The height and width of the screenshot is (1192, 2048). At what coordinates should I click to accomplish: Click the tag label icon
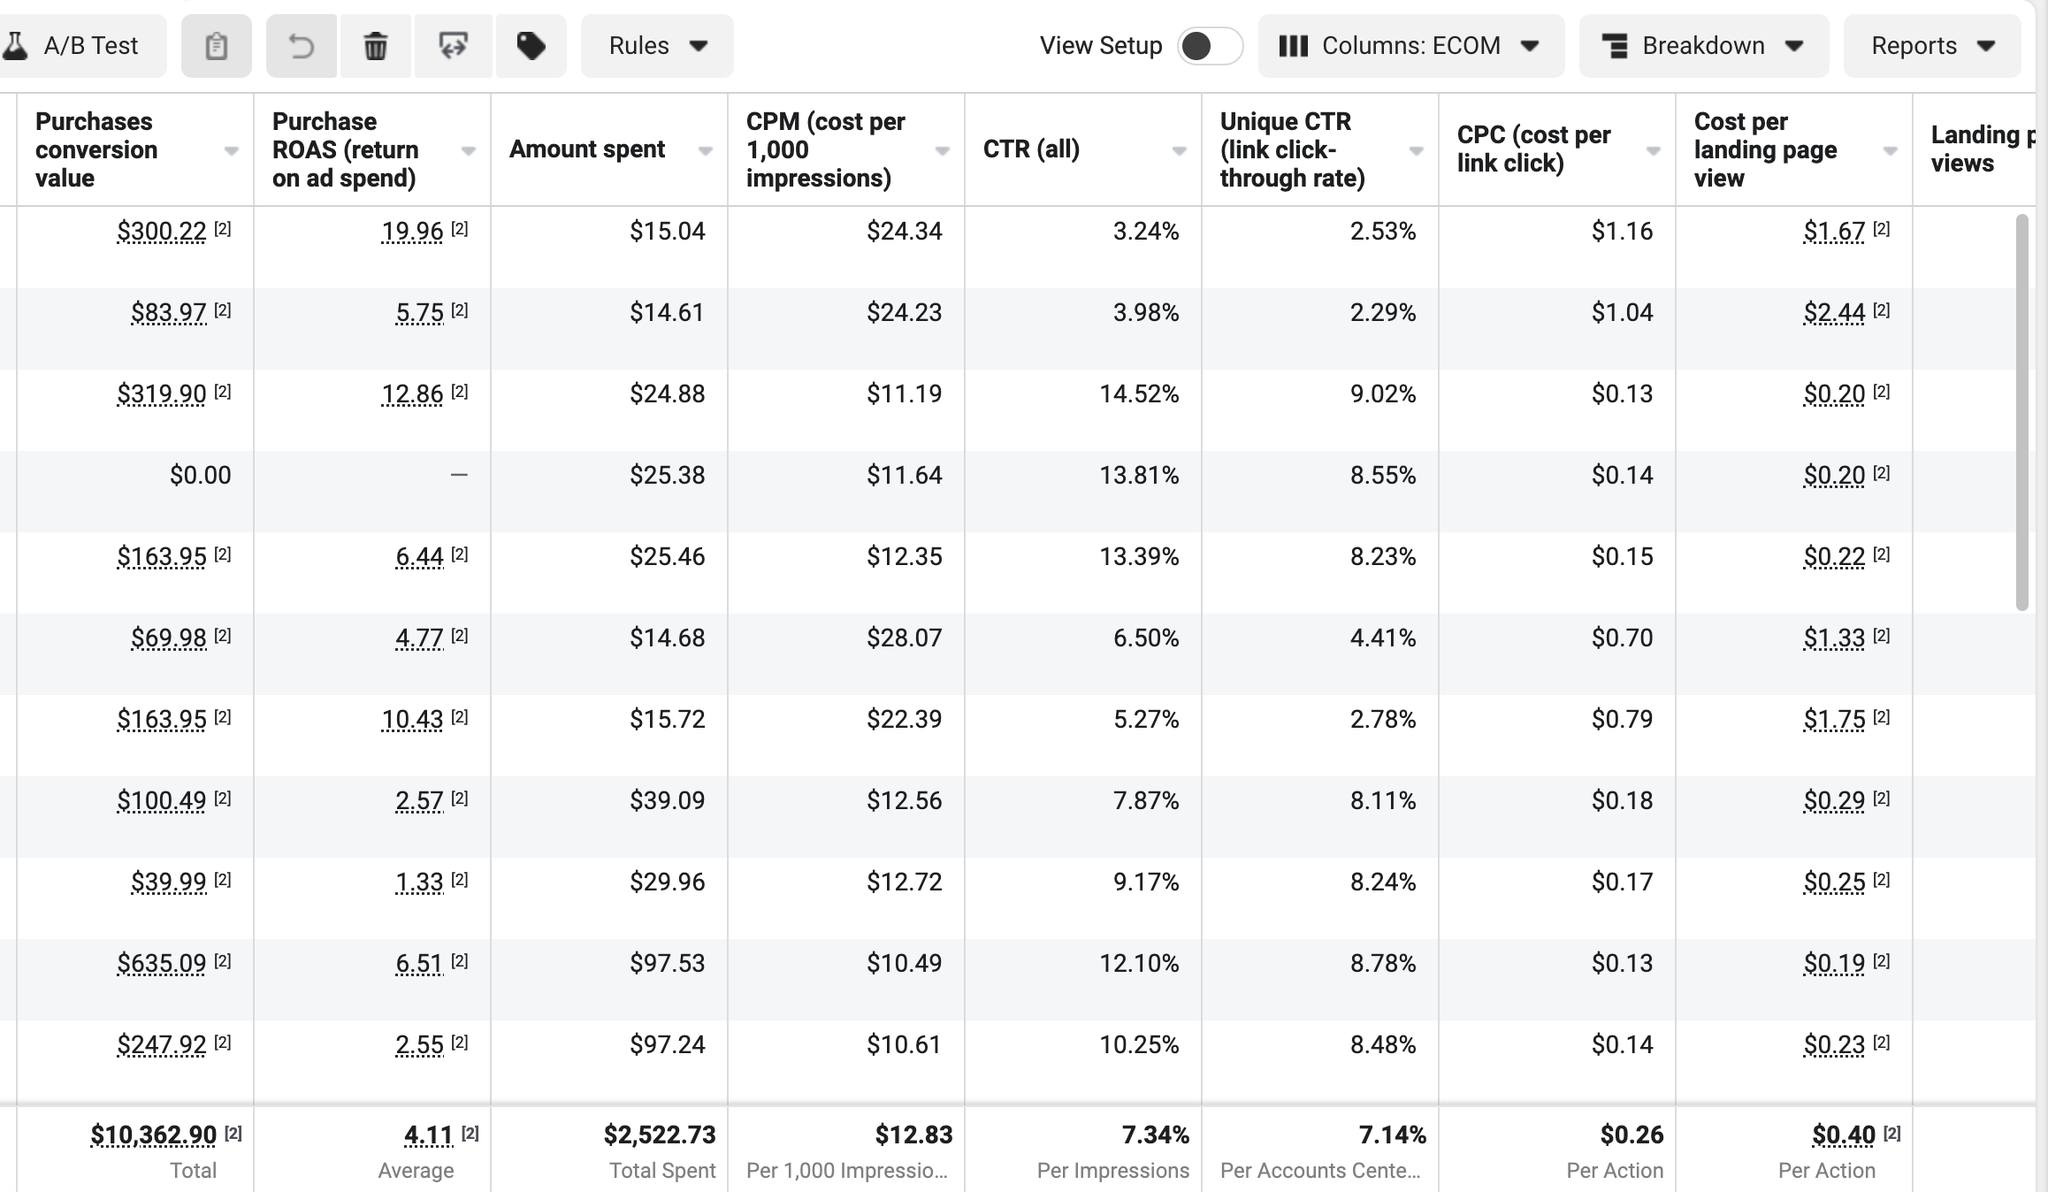pyautogui.click(x=530, y=46)
